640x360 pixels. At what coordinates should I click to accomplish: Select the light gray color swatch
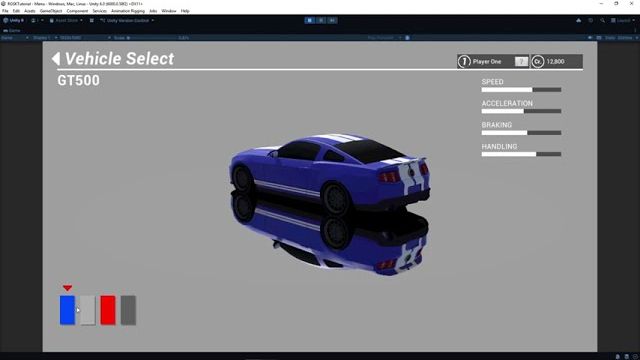pyautogui.click(x=88, y=310)
